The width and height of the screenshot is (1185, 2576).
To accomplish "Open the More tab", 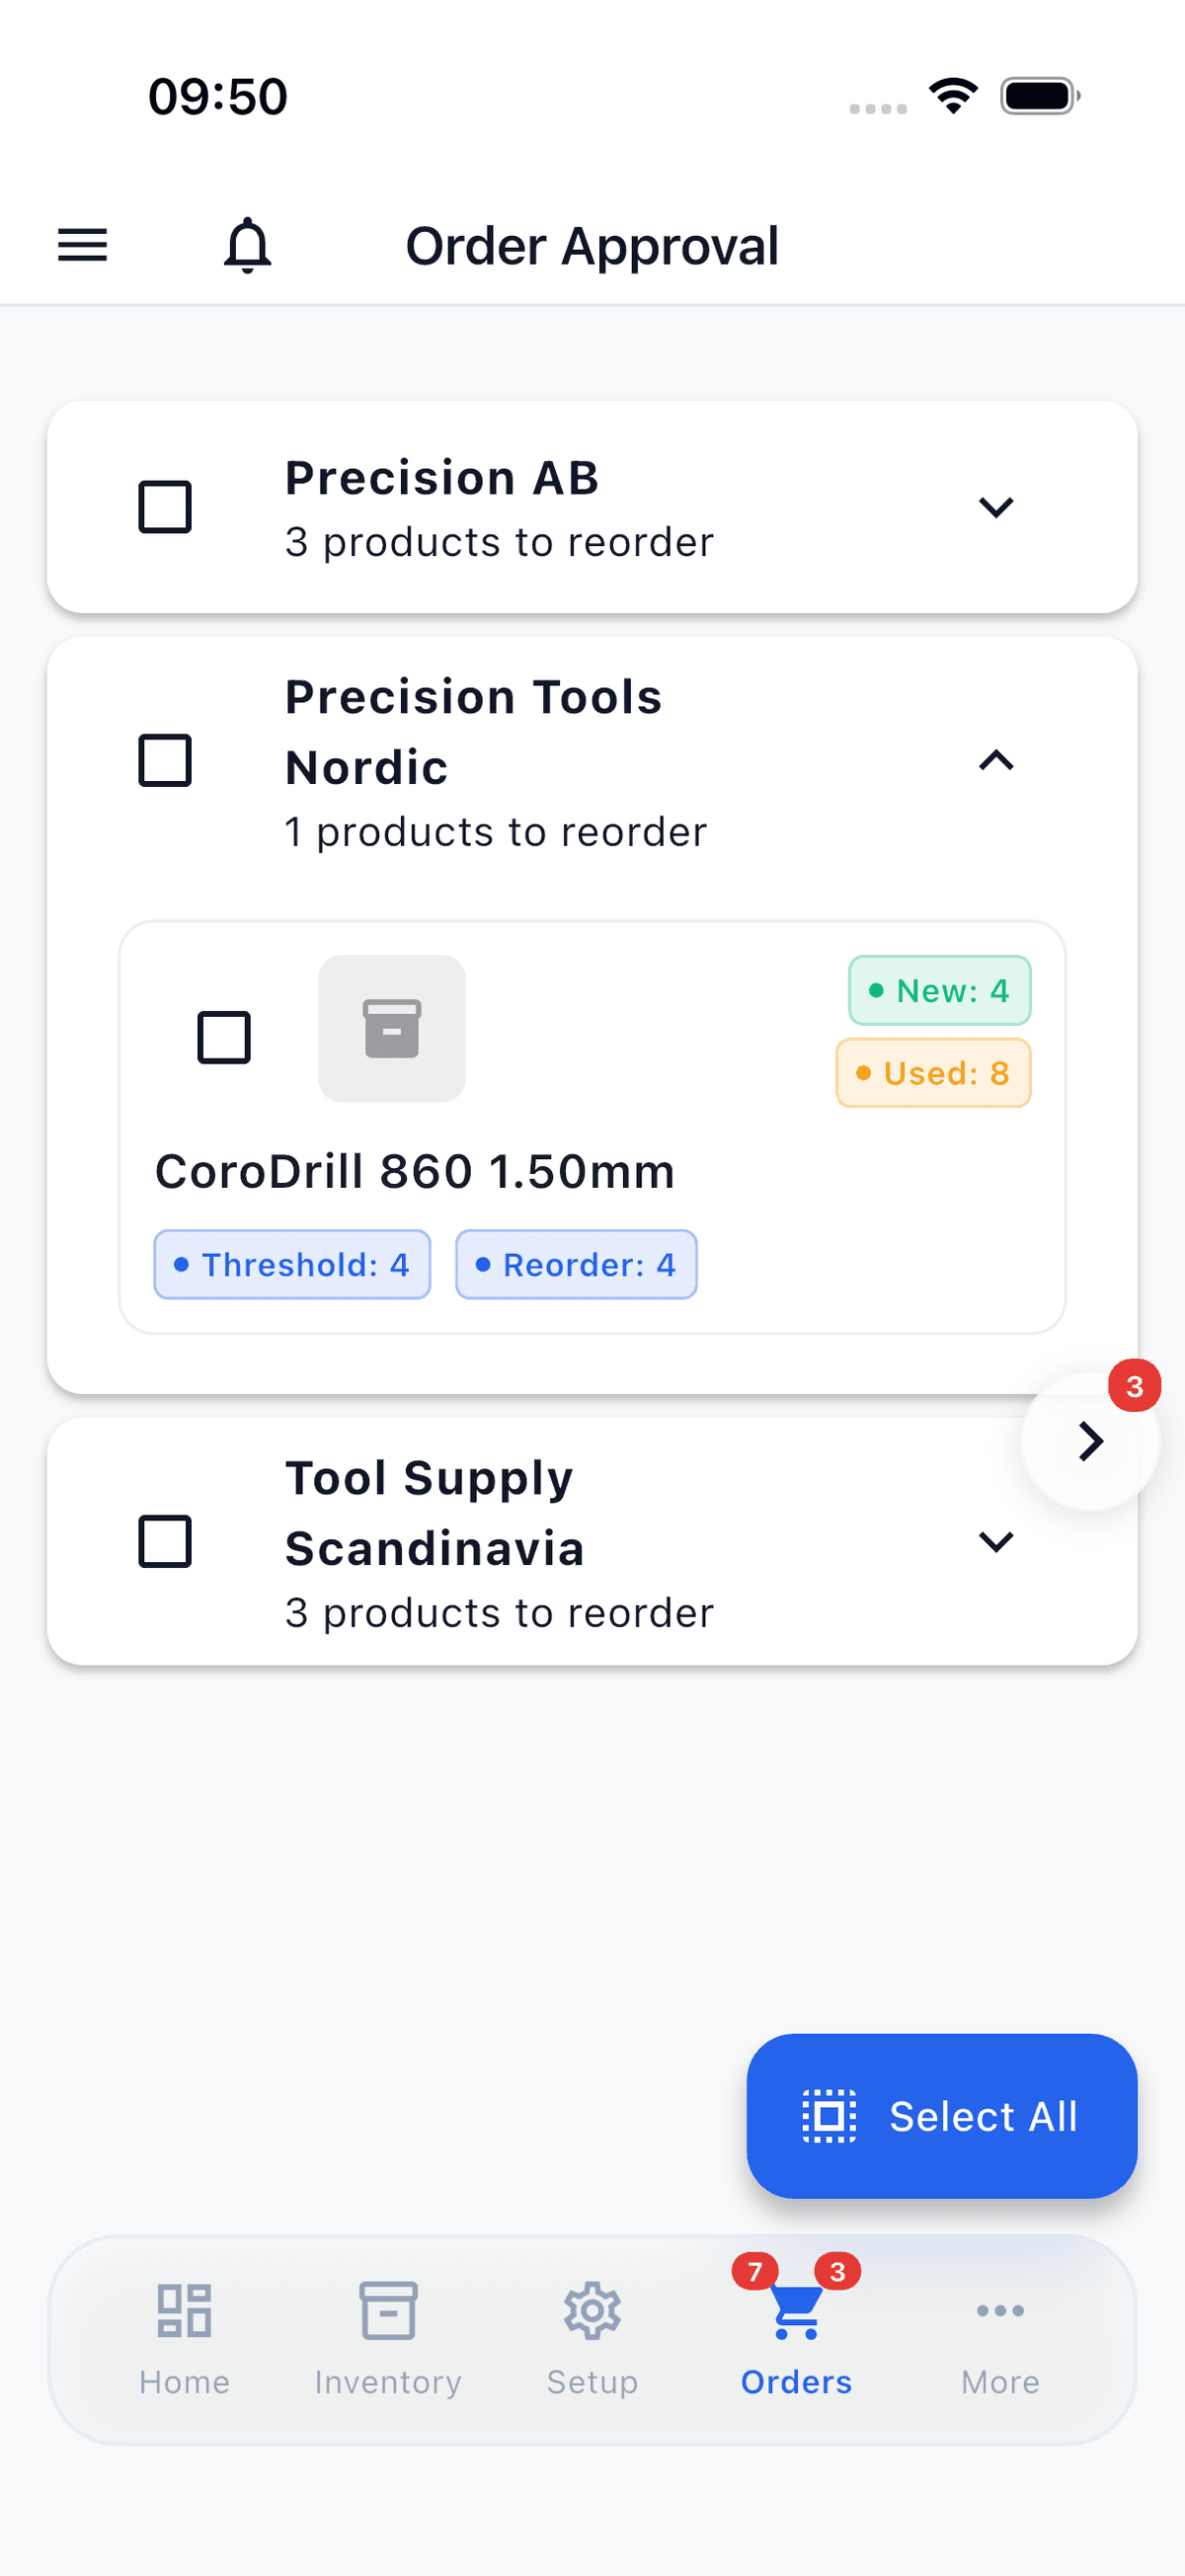I will pos(1000,2341).
